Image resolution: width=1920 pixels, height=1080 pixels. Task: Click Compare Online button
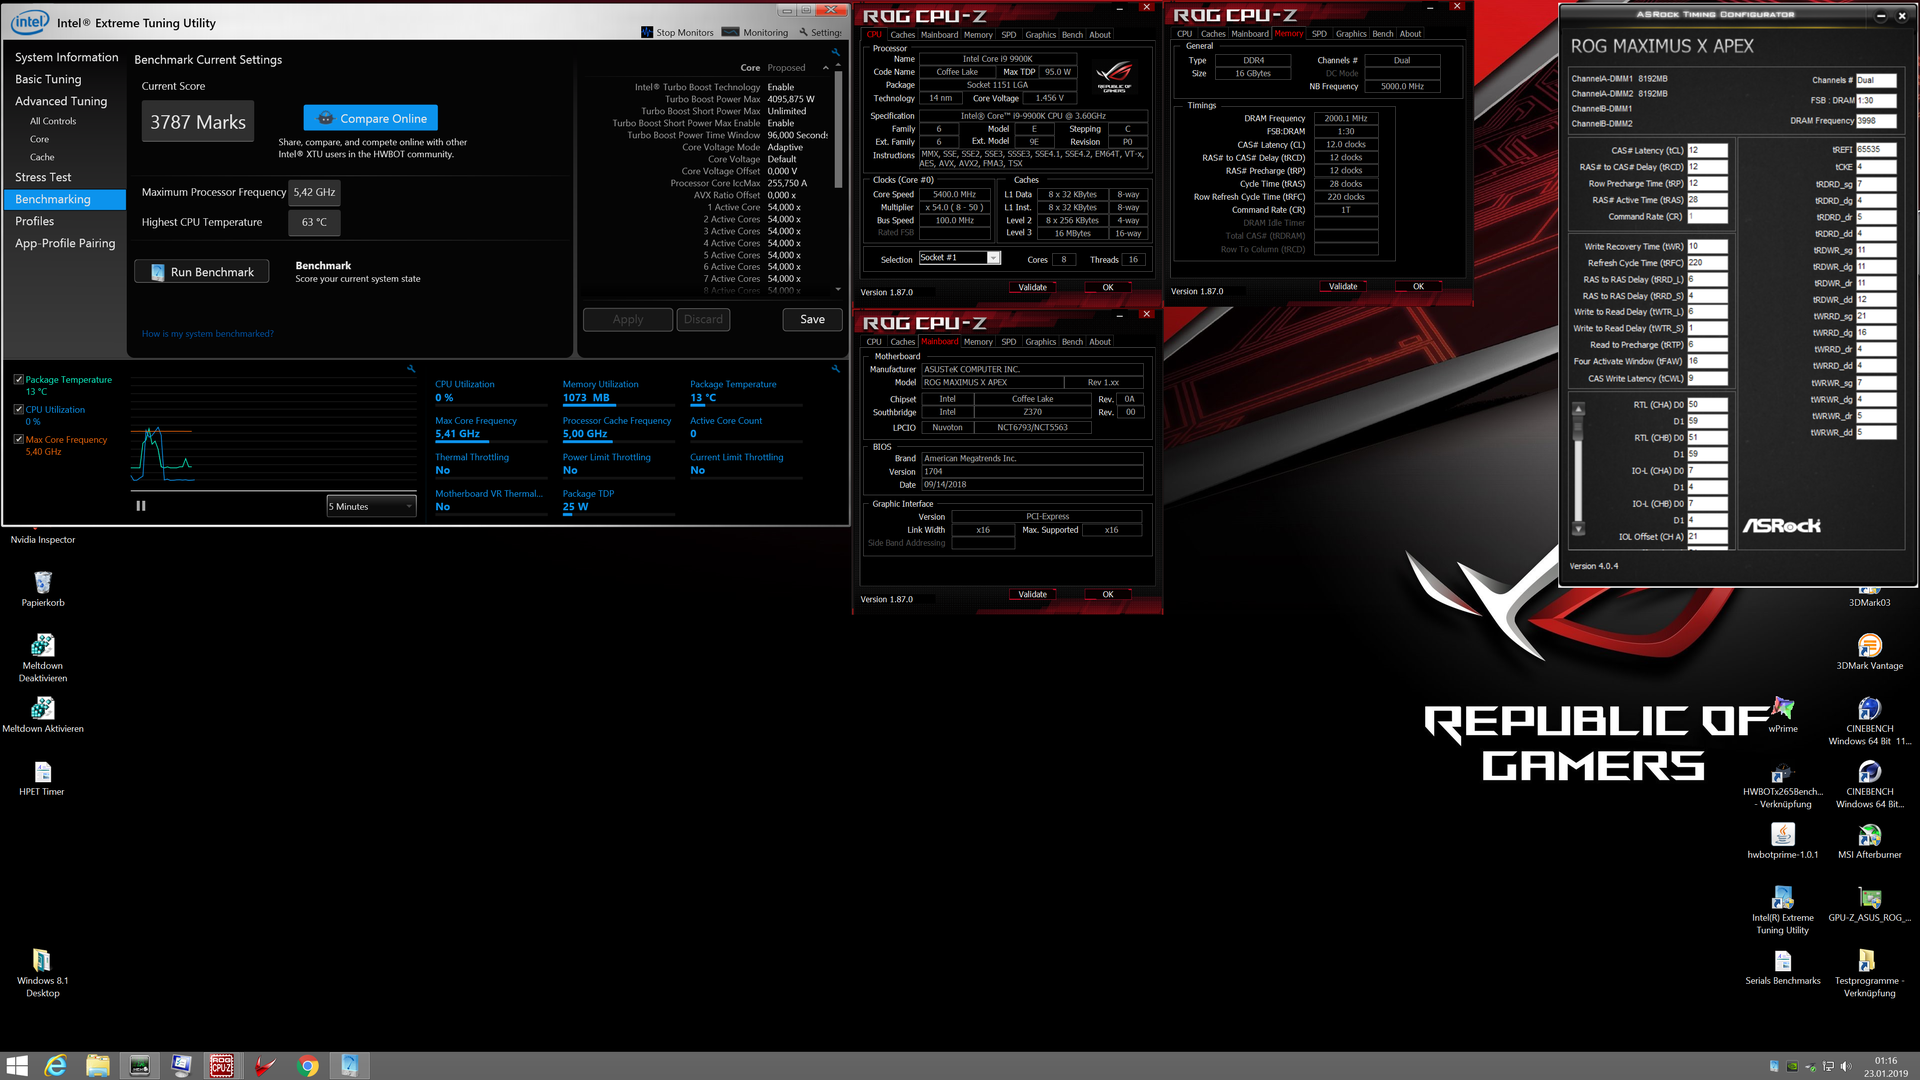(371, 118)
